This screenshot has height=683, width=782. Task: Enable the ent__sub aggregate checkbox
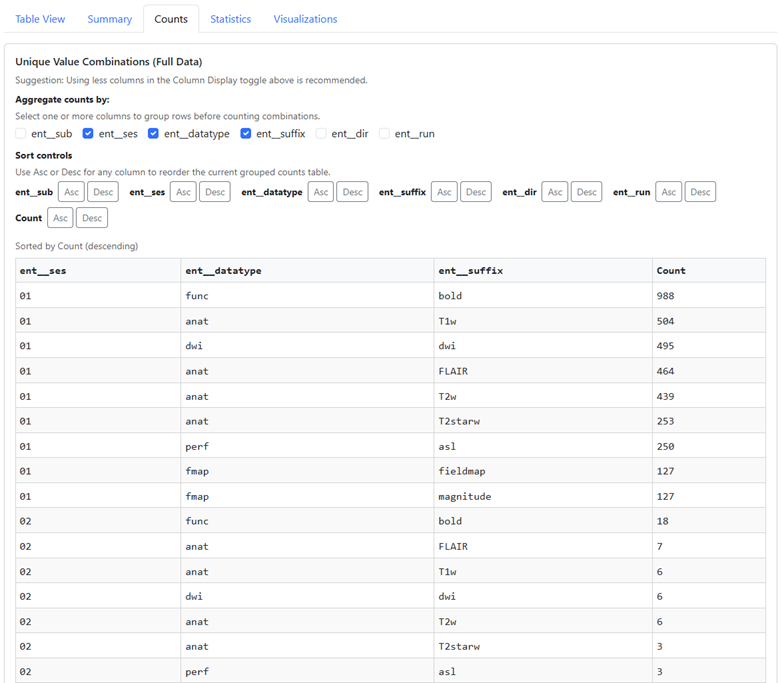click(20, 133)
